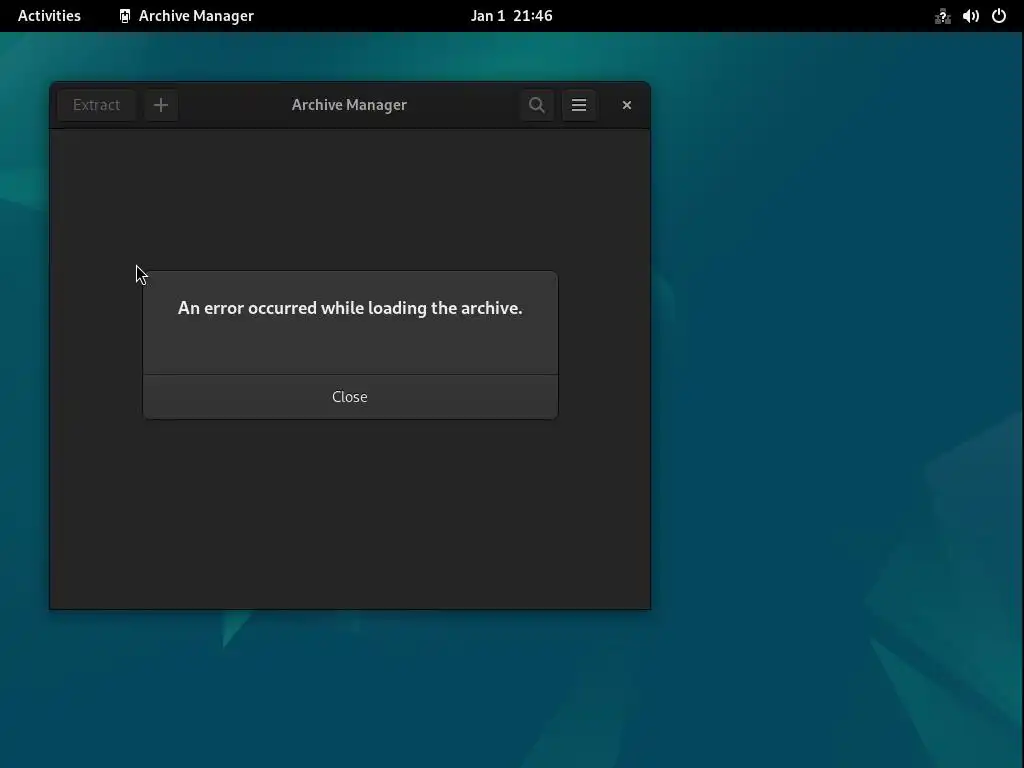
Task: Open the Archive Manager app menu in top bar
Action: tap(187, 16)
